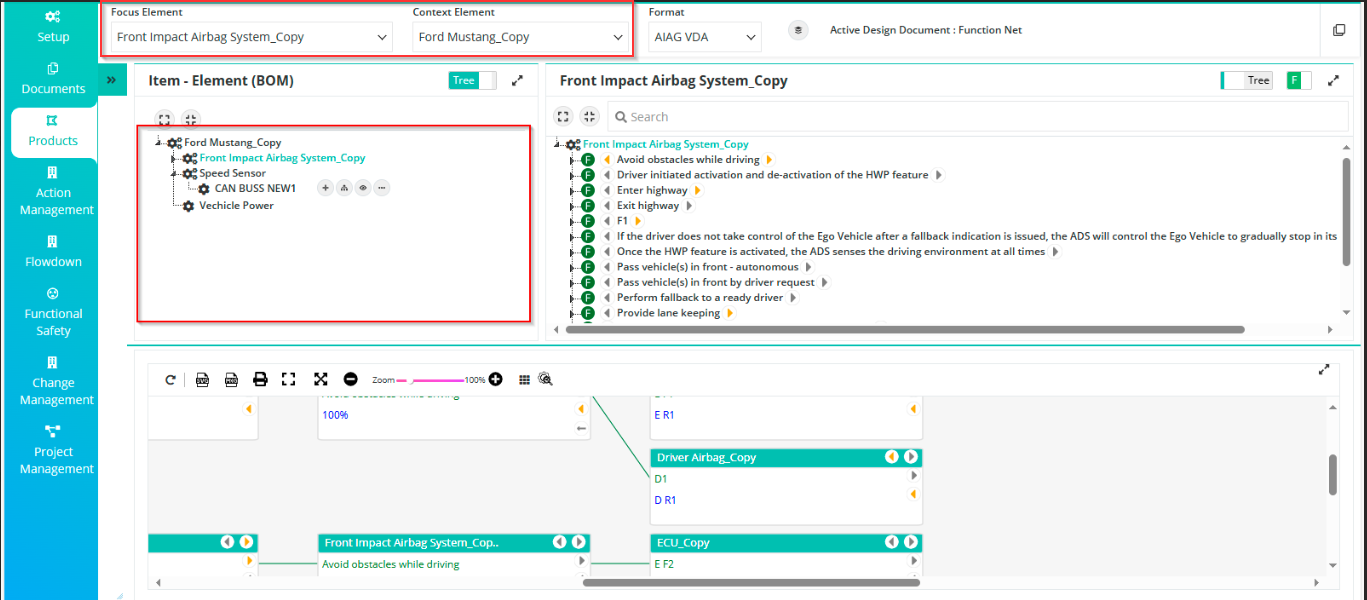Open Functional Safety module
1367x600 pixels.
click(53, 312)
